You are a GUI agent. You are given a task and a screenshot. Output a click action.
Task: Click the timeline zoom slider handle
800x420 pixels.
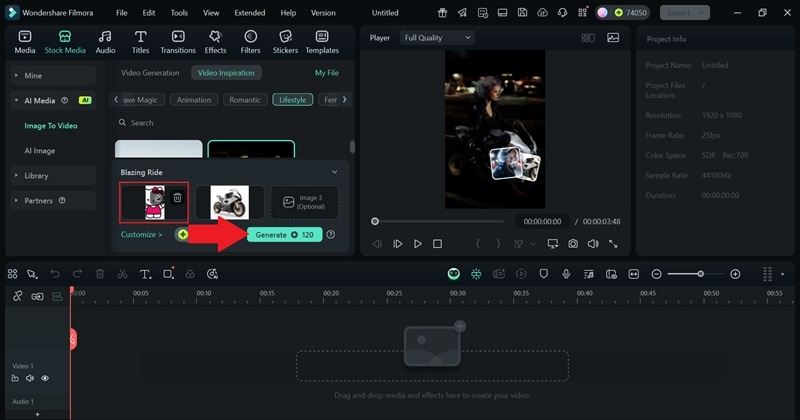click(x=701, y=274)
